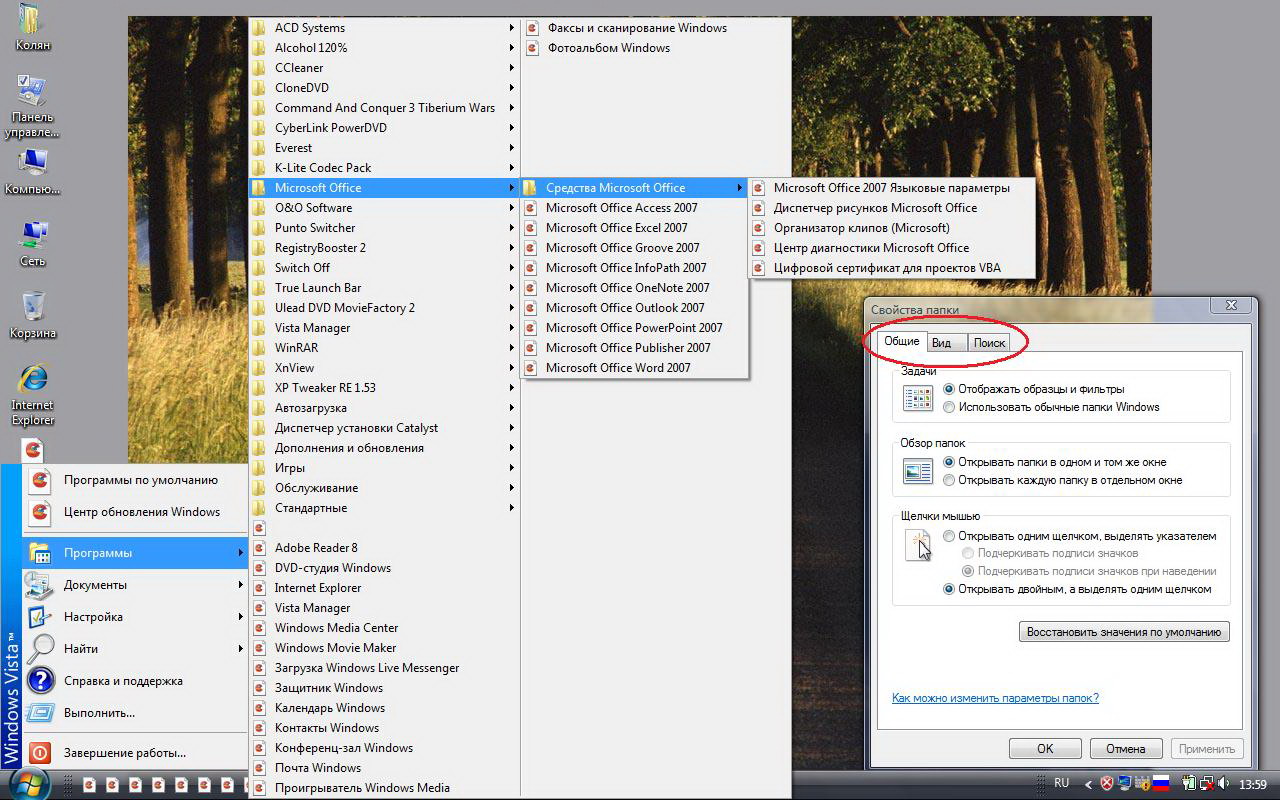Expand the CCleaner submenu arrow
Screen dimensions: 1280x800
(x=512, y=68)
